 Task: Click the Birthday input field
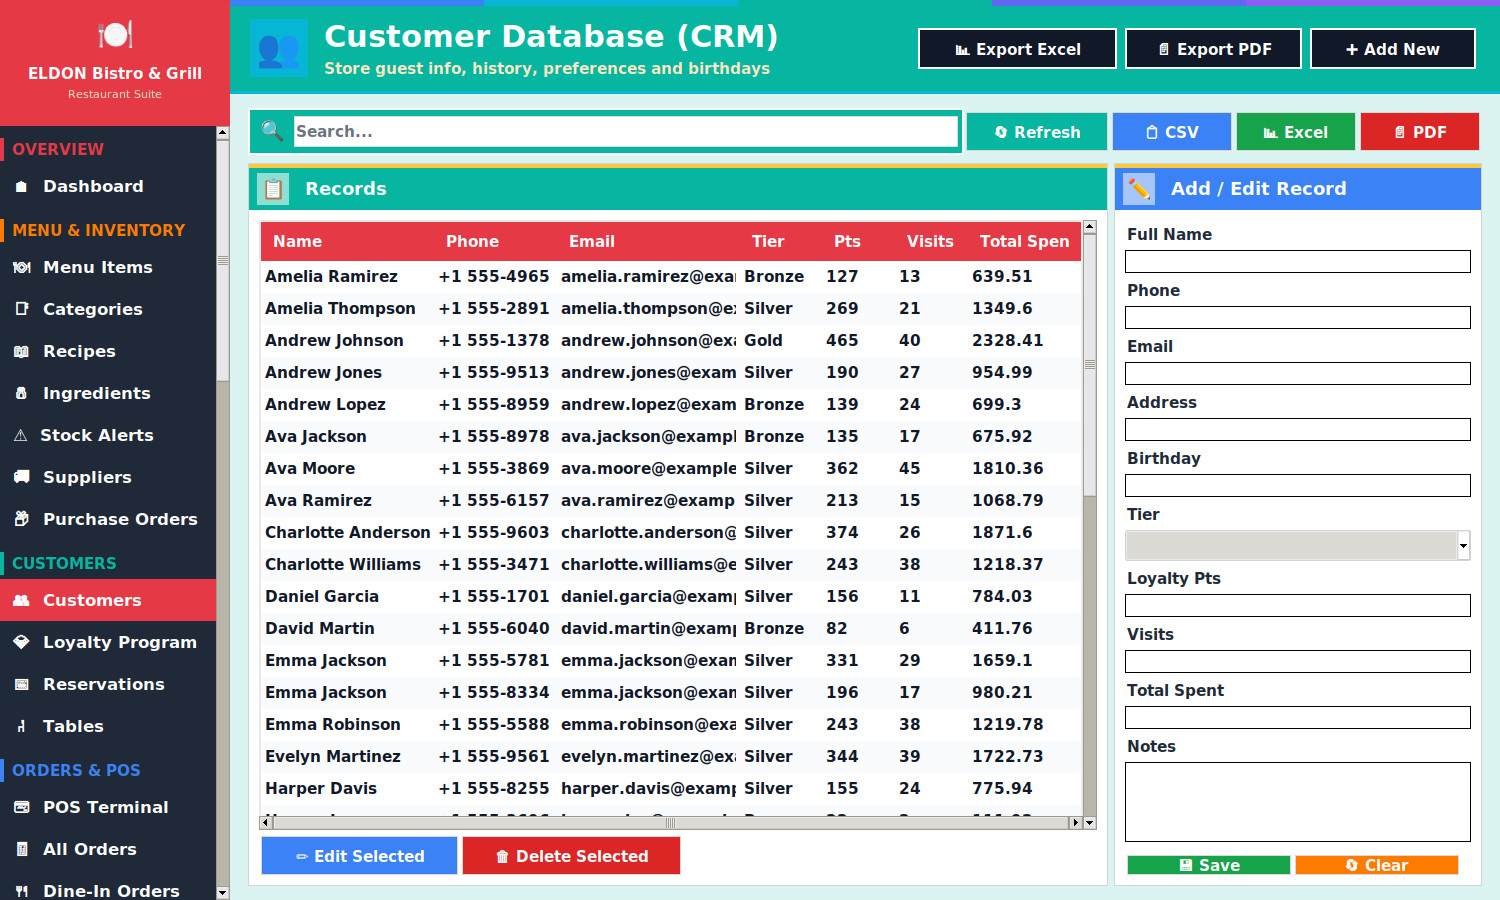click(x=1297, y=485)
